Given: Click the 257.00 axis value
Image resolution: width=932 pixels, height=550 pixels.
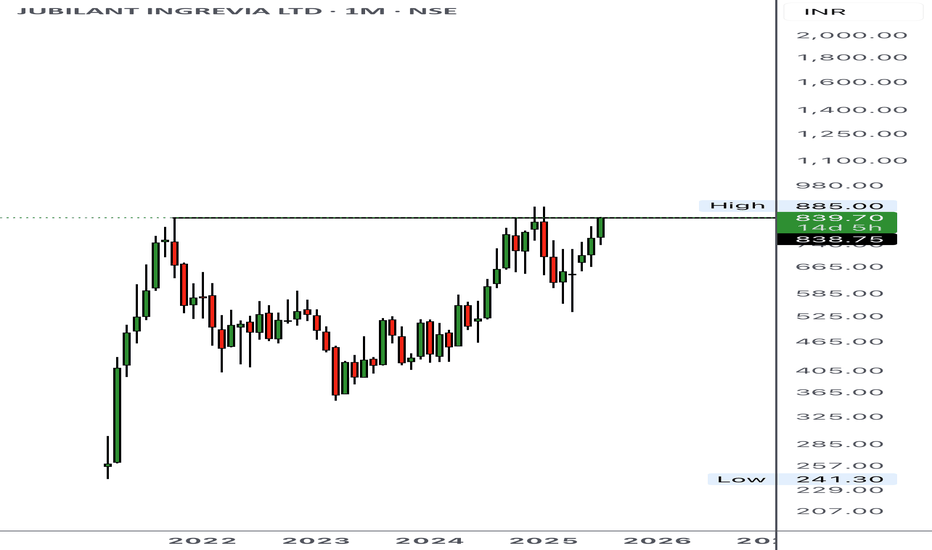Looking at the screenshot, I should [839, 466].
